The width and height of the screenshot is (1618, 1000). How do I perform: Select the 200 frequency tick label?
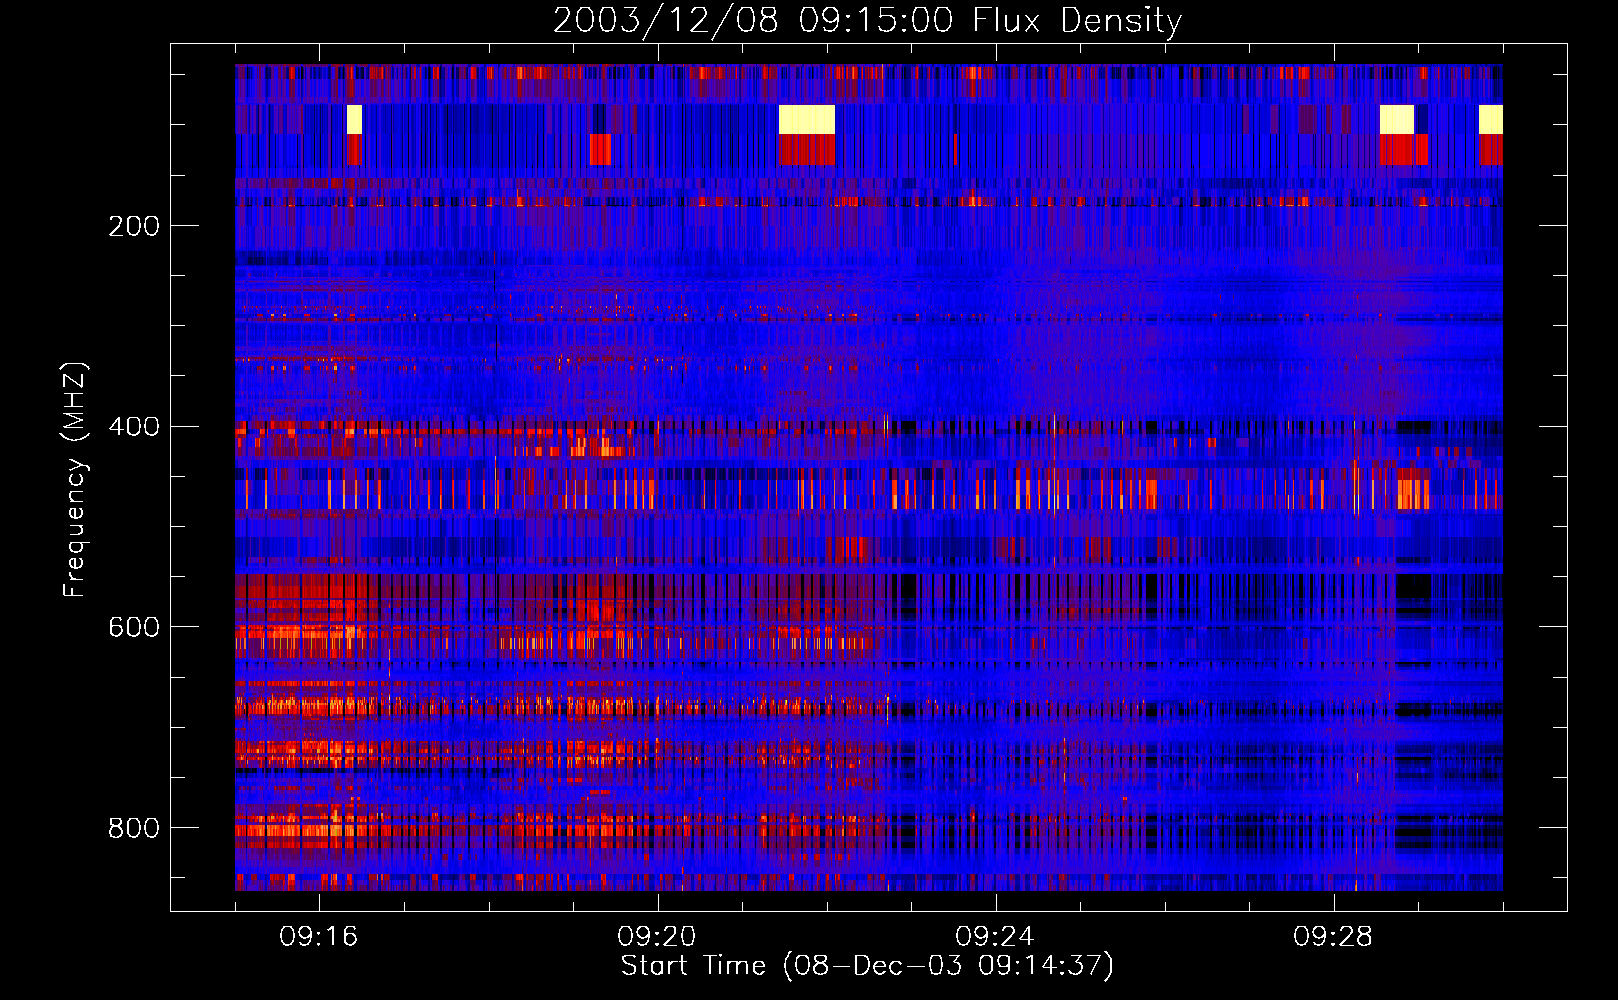click(134, 226)
